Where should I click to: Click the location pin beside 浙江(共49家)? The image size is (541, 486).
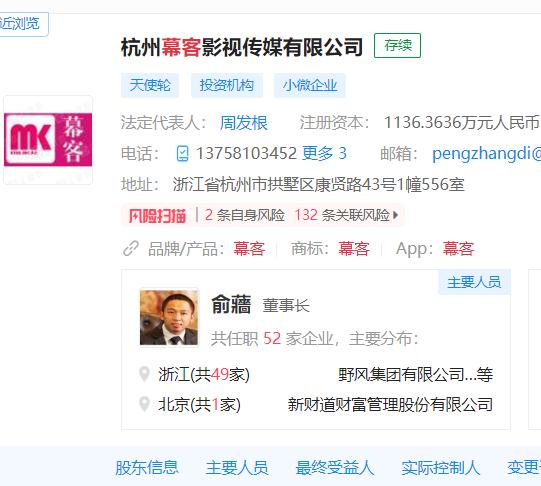144,374
